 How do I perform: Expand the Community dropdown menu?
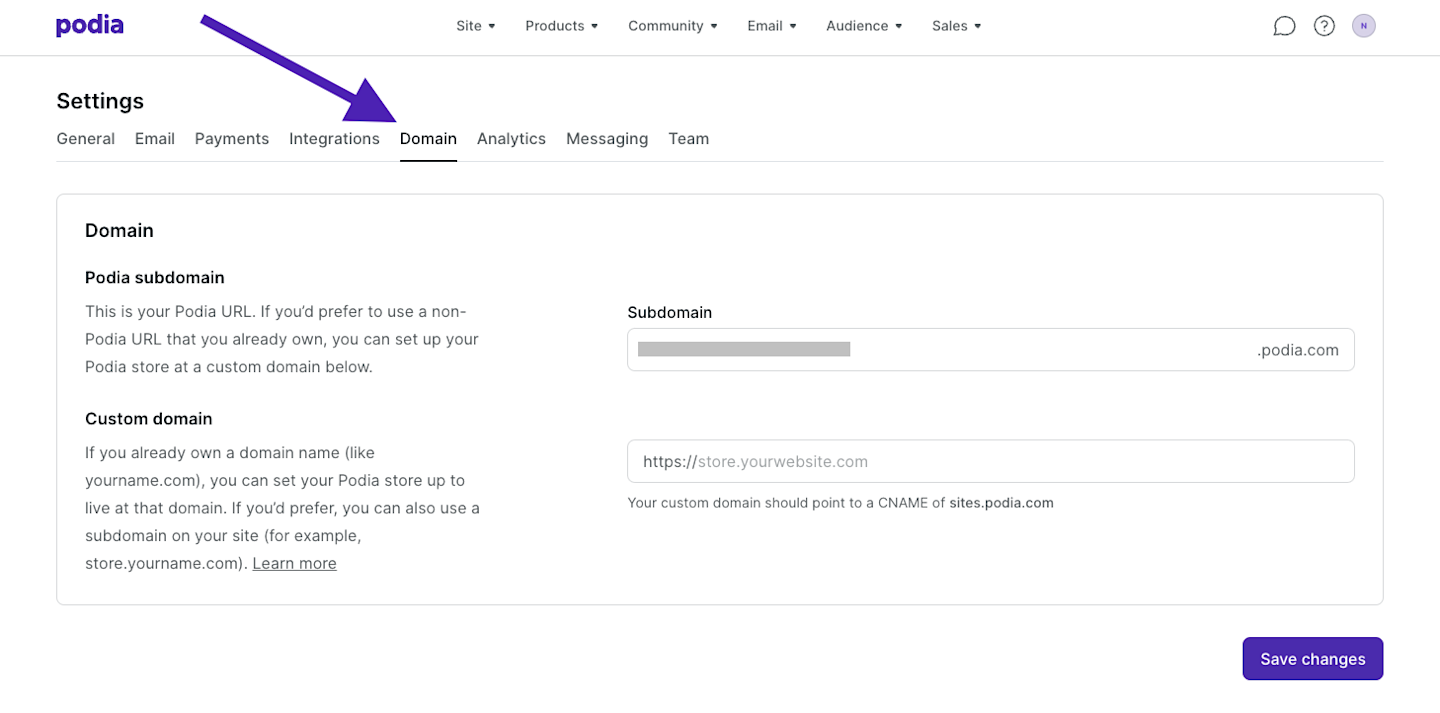pos(673,26)
